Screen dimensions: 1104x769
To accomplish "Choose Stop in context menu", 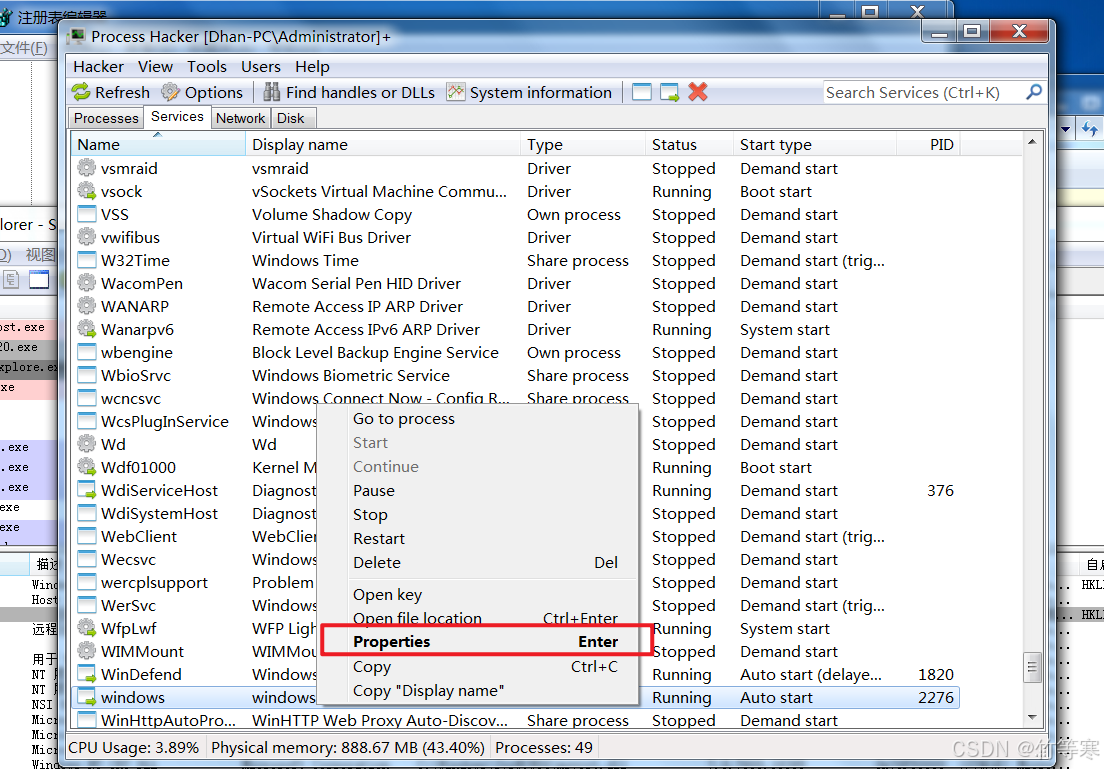I will pos(479,515).
